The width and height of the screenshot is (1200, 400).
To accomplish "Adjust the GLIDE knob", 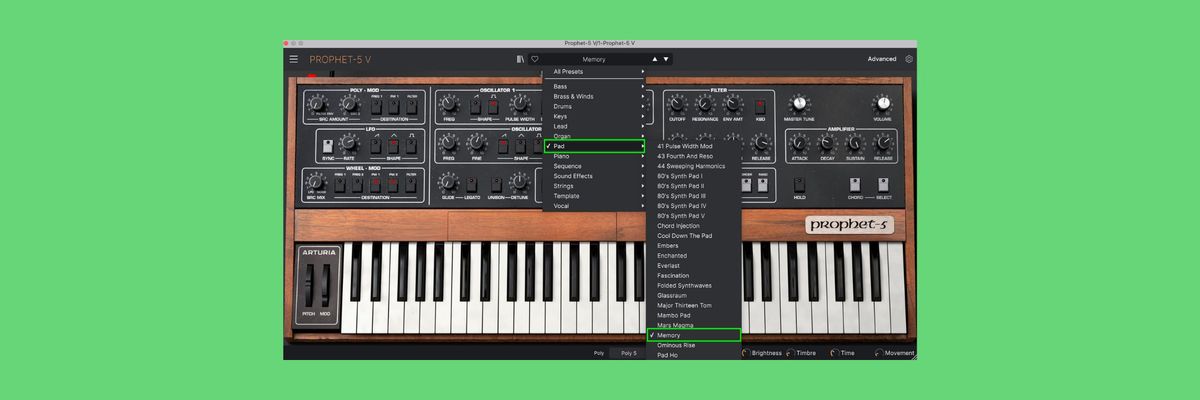I will coord(448,183).
